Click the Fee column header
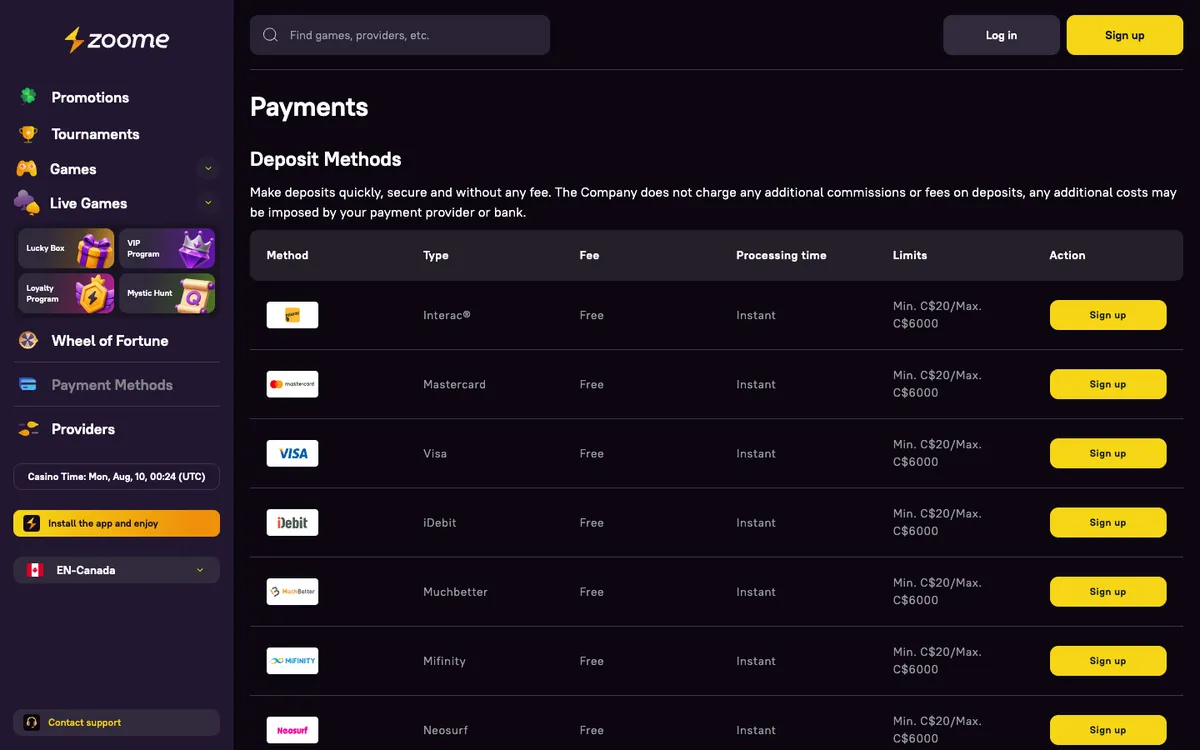This screenshot has height=750, width=1200. coord(590,255)
